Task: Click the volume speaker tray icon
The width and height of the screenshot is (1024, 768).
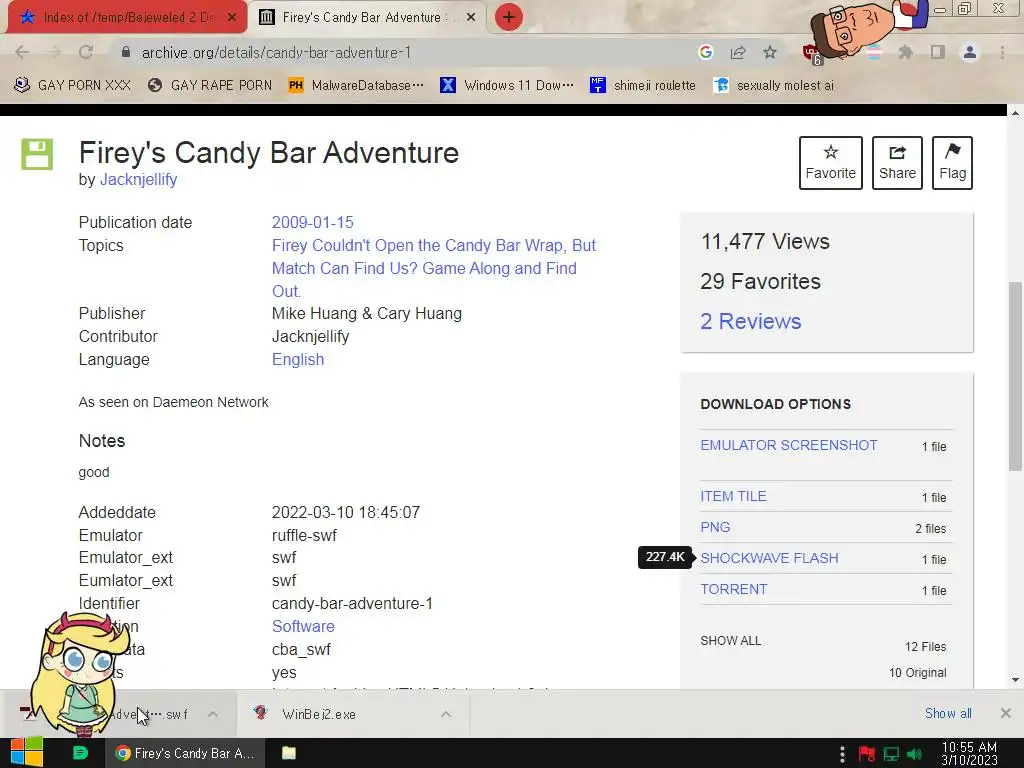Action: coord(915,754)
